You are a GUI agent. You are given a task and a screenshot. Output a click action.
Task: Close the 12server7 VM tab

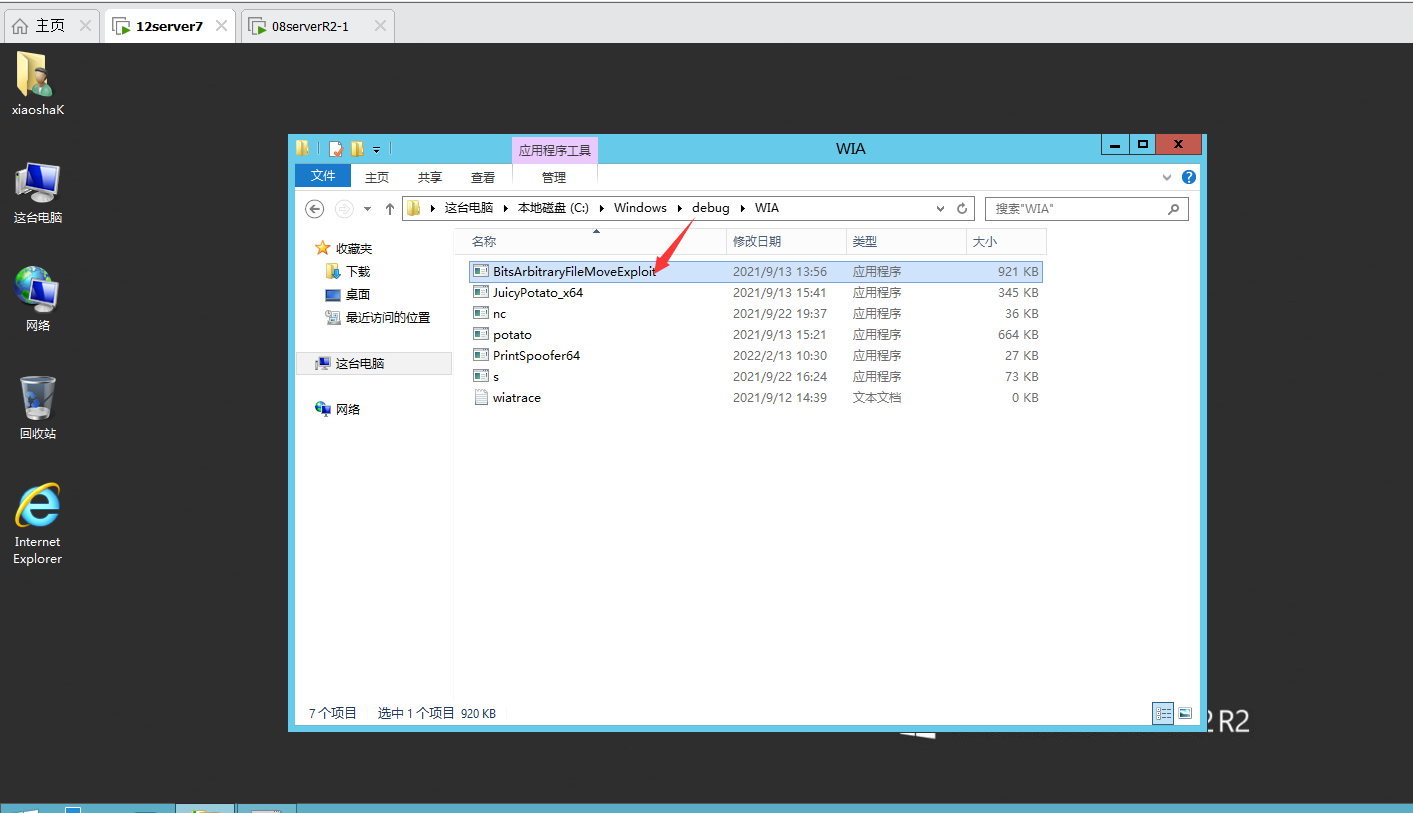pos(221,26)
